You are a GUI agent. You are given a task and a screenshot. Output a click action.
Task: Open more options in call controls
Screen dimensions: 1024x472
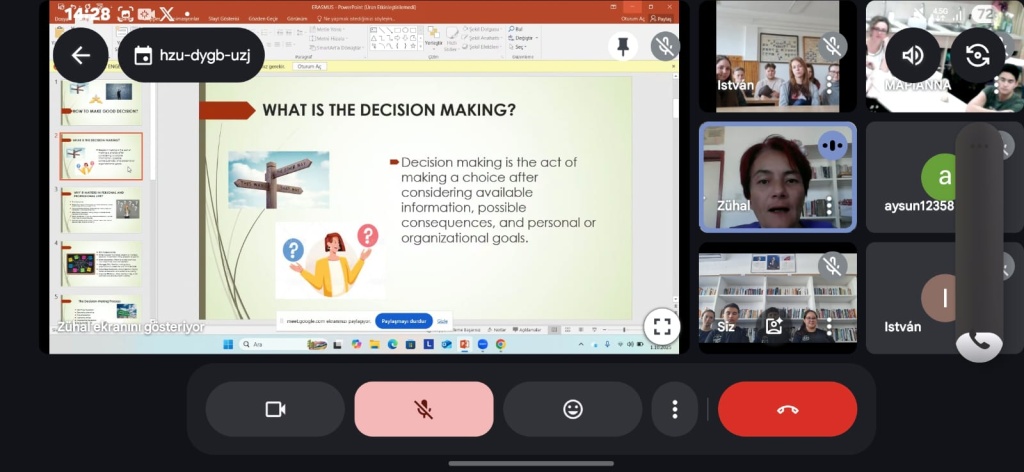tap(675, 409)
